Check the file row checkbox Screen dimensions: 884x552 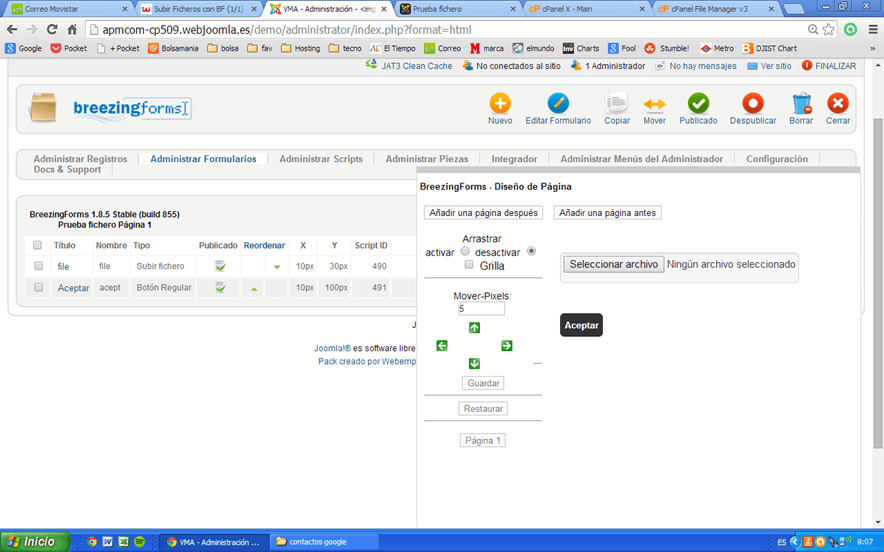click(38, 266)
